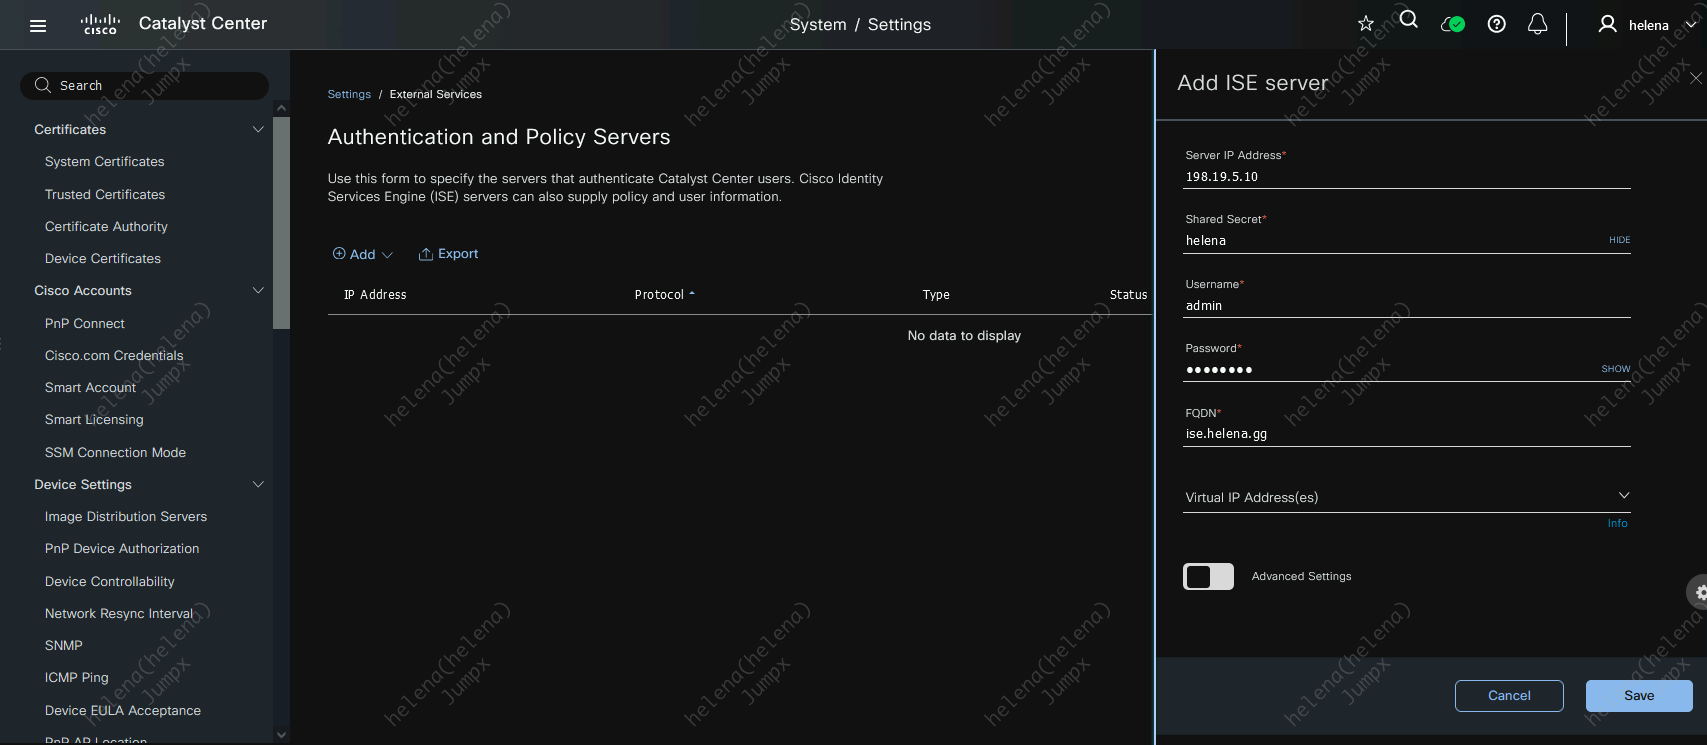The height and width of the screenshot is (745, 1707).
Task: Open the Add server dropdown
Action: [363, 255]
